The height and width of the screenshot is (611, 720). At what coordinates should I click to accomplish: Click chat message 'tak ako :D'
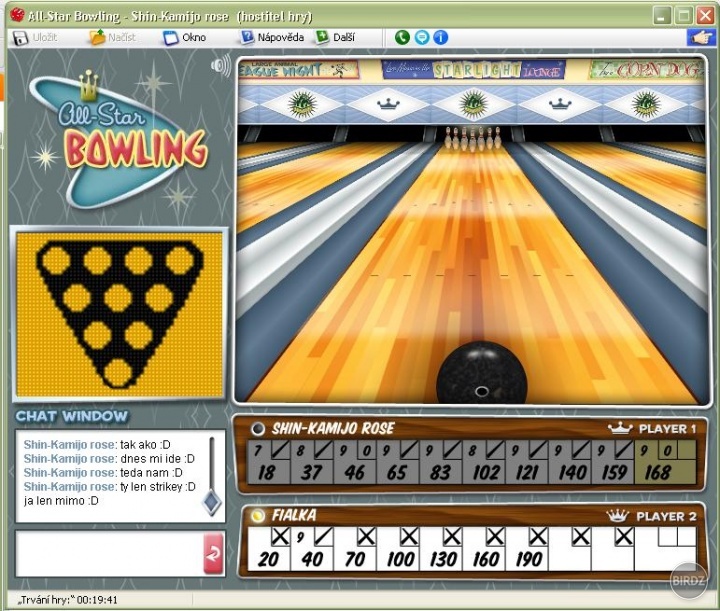click(x=145, y=445)
